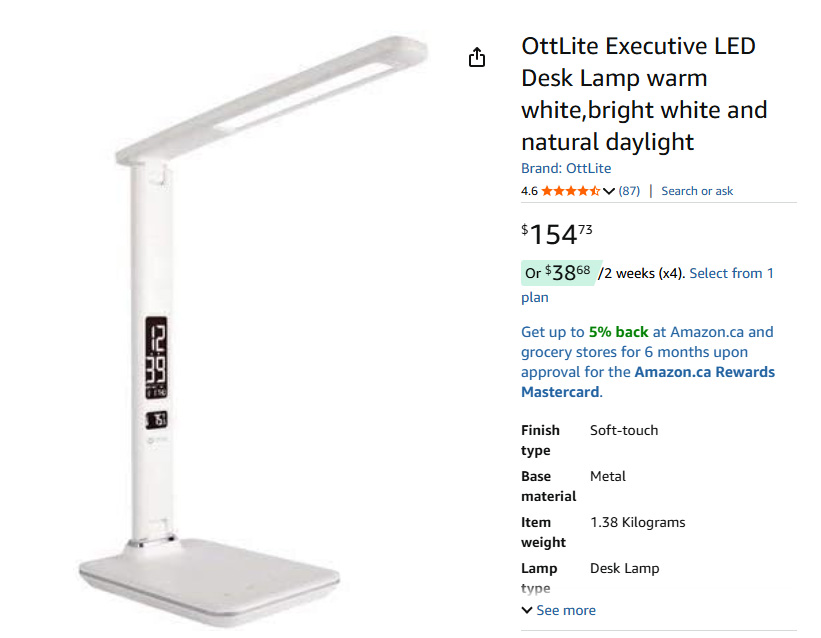
Task: Click the 1.38 Kilograms item weight value
Action: tap(637, 522)
